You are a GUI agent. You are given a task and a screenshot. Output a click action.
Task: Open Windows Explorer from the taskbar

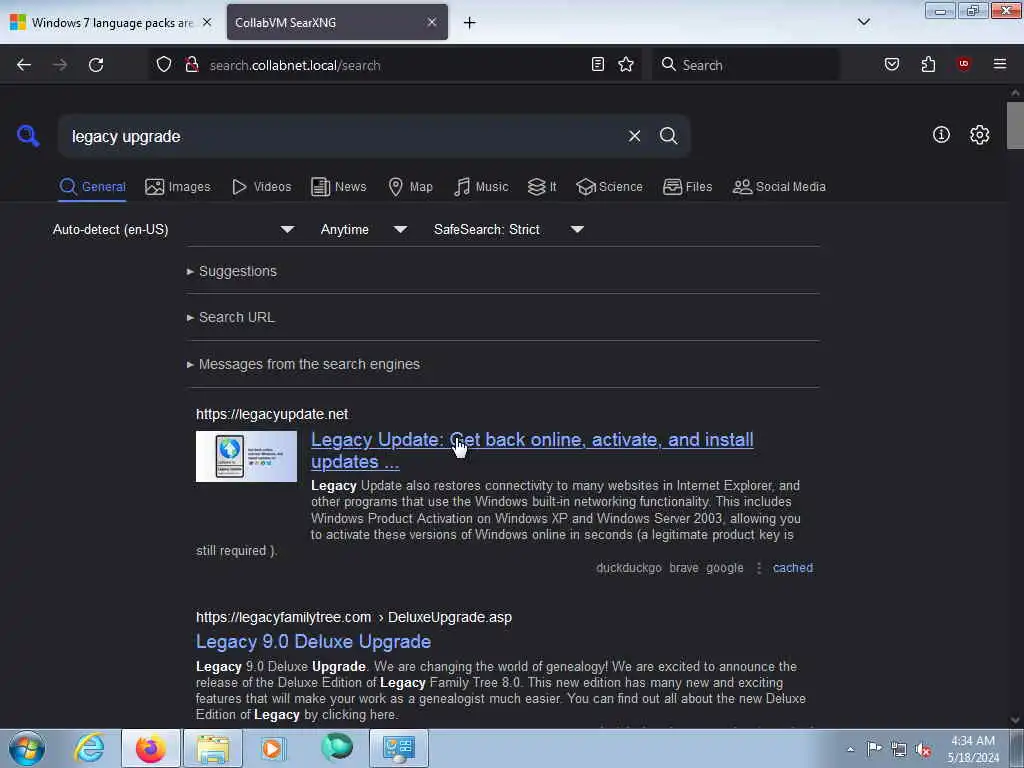tap(213, 748)
